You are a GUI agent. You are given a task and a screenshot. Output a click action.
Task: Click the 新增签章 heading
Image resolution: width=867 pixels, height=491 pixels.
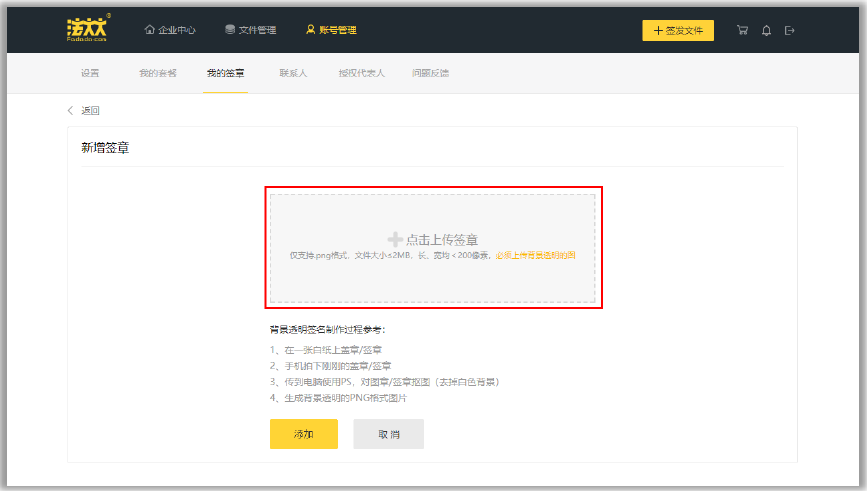105,148
